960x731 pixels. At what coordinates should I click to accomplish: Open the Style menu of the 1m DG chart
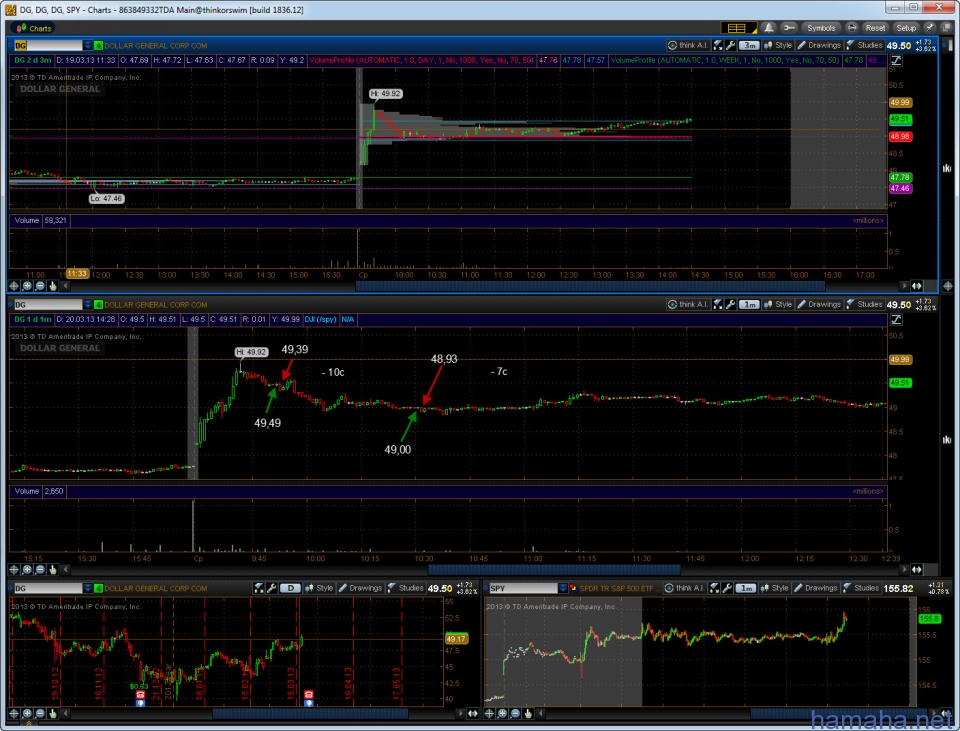tap(778, 304)
